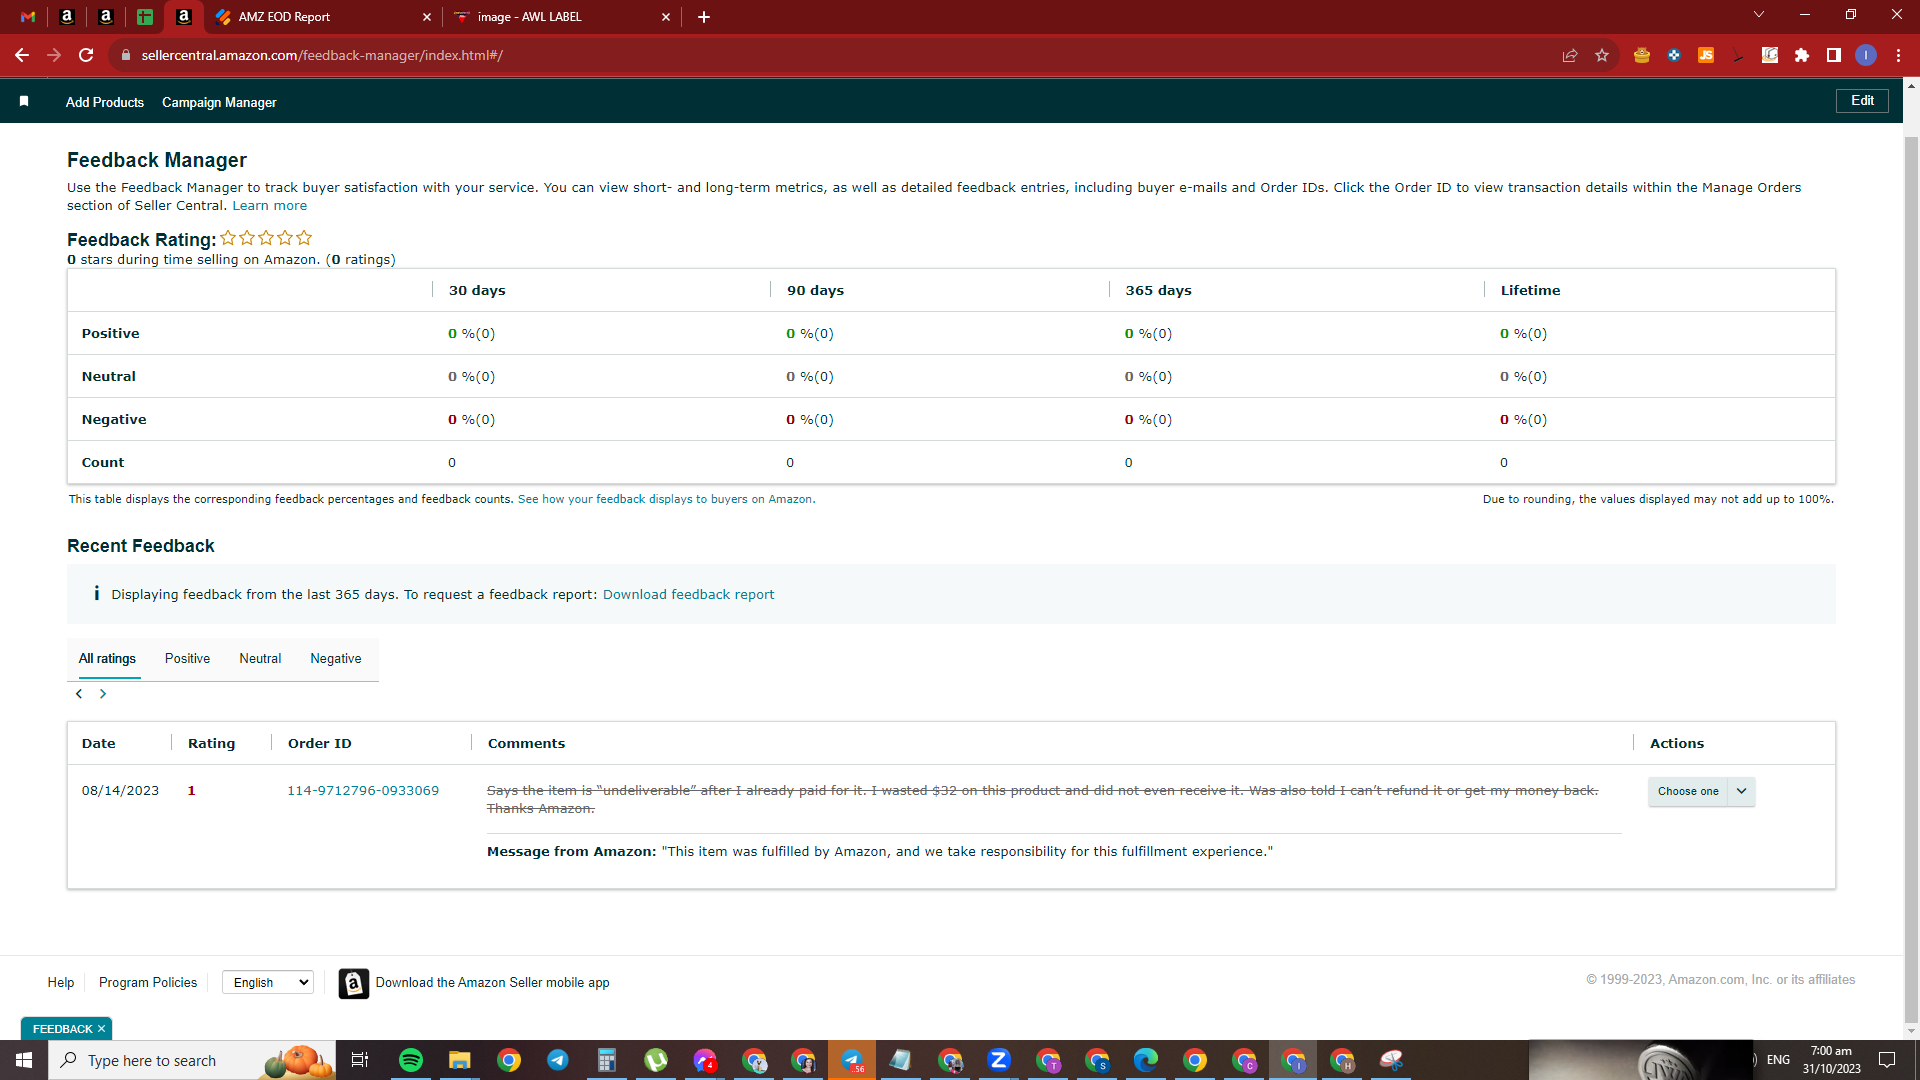1920x1080 pixels.
Task: Open the pinned Gmail tab
Action: 28,17
